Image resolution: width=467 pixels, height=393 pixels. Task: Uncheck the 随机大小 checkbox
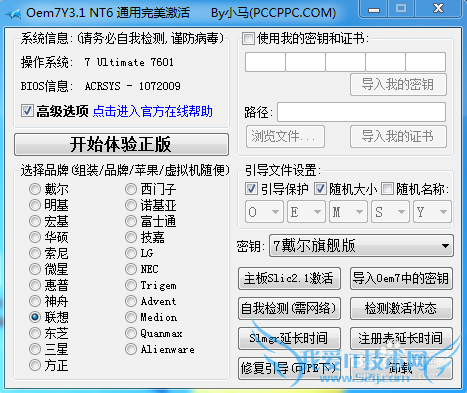click(x=320, y=189)
